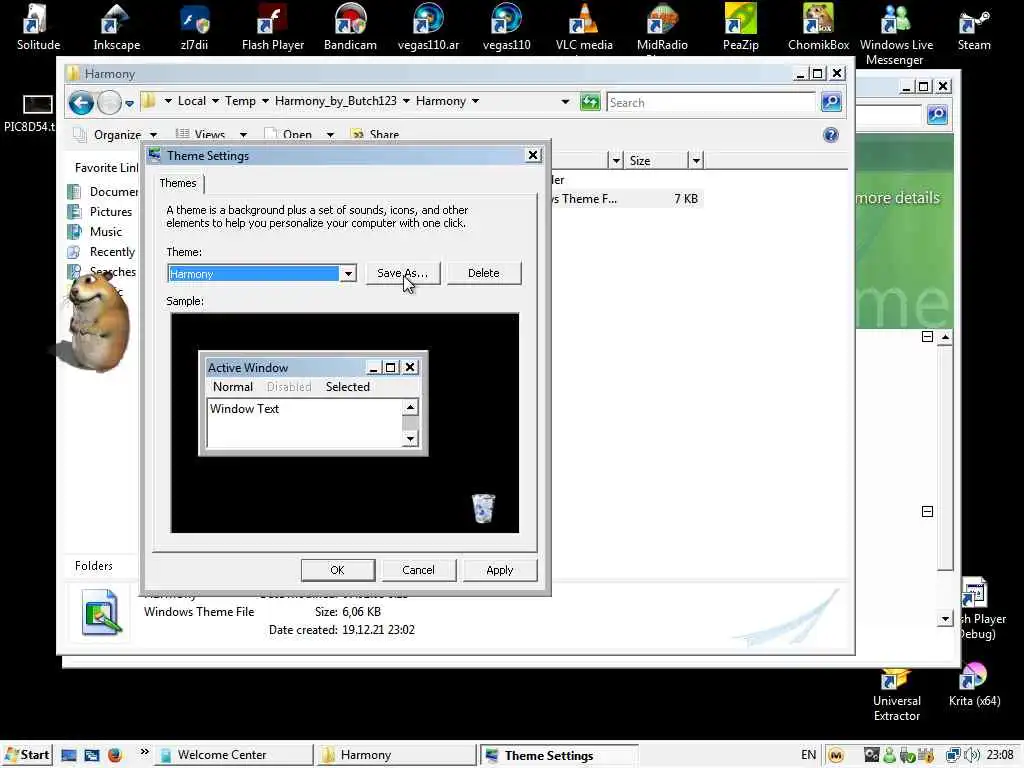Open the vegas110 desktop shortcut
This screenshot has height=768, width=1024.
(506, 27)
